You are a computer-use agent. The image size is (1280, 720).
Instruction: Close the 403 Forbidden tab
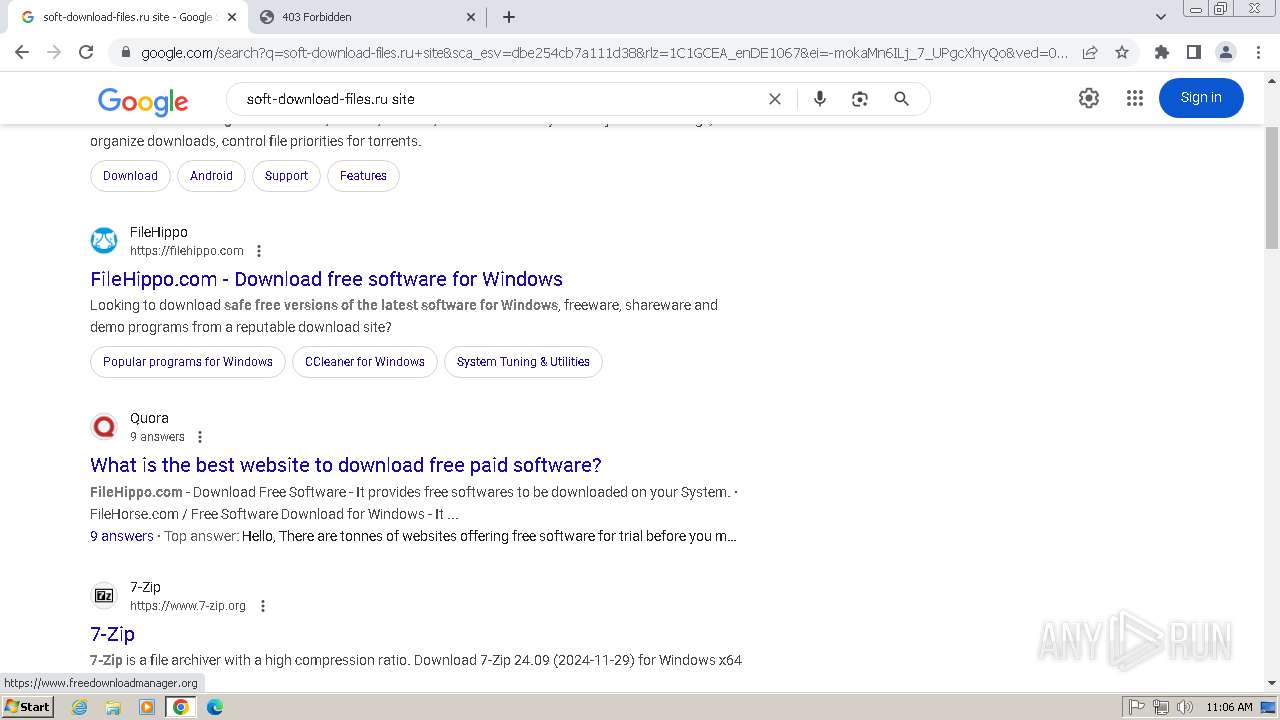coord(471,17)
